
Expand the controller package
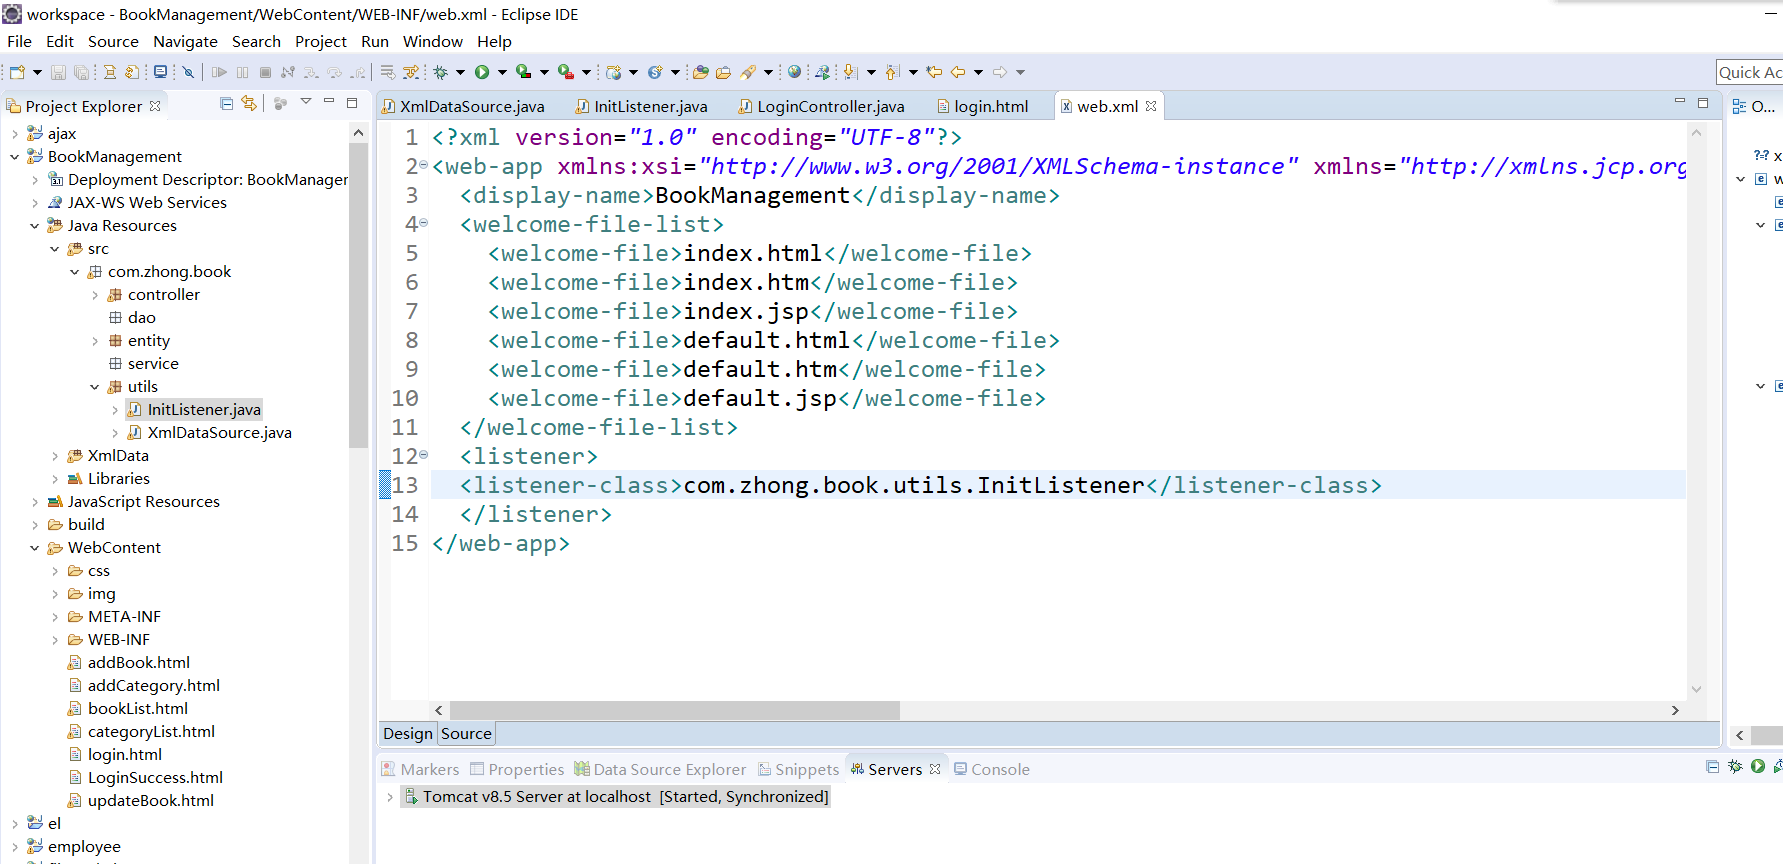click(x=95, y=295)
